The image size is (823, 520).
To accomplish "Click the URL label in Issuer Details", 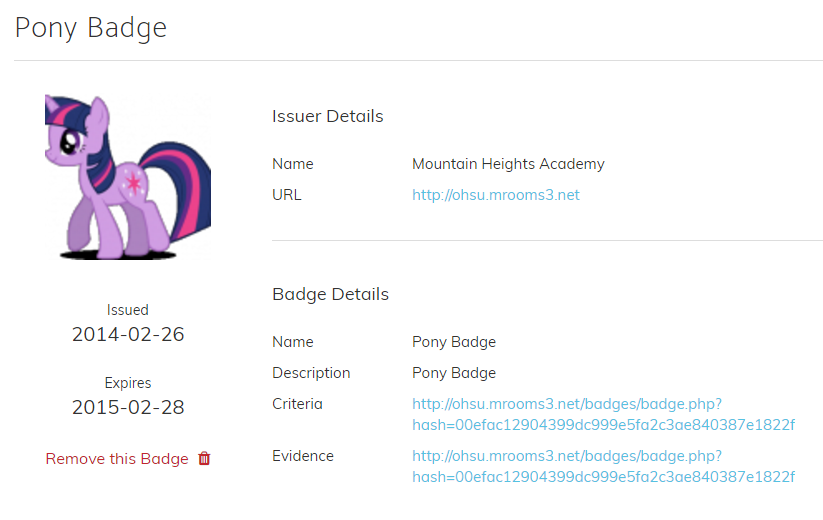I will pos(287,195).
